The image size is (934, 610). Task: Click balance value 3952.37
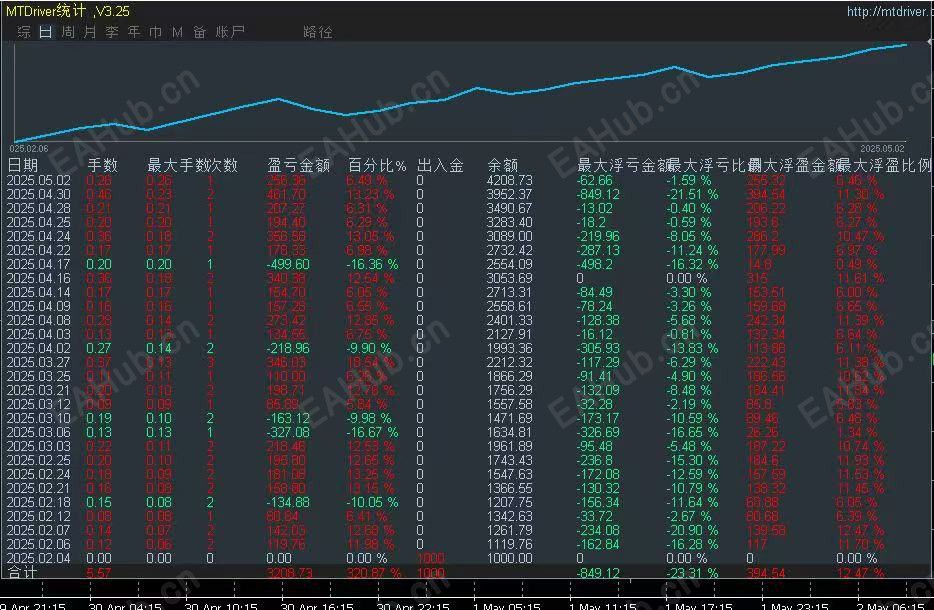509,194
